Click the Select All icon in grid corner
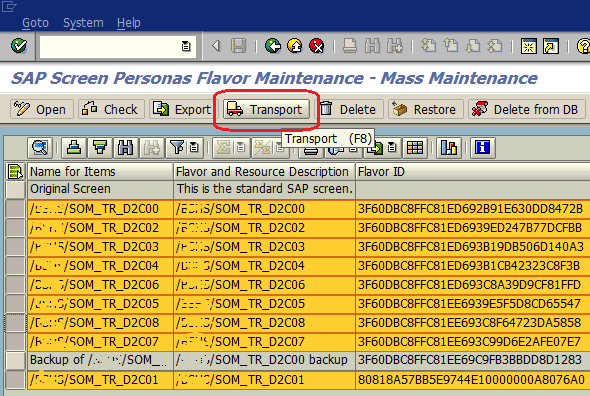Screen dimensions: 590x396 (x=15, y=171)
